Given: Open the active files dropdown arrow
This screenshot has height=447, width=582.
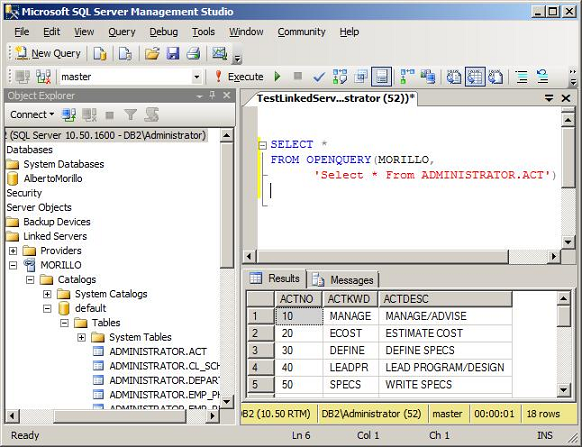Looking at the screenshot, I should click(x=549, y=98).
